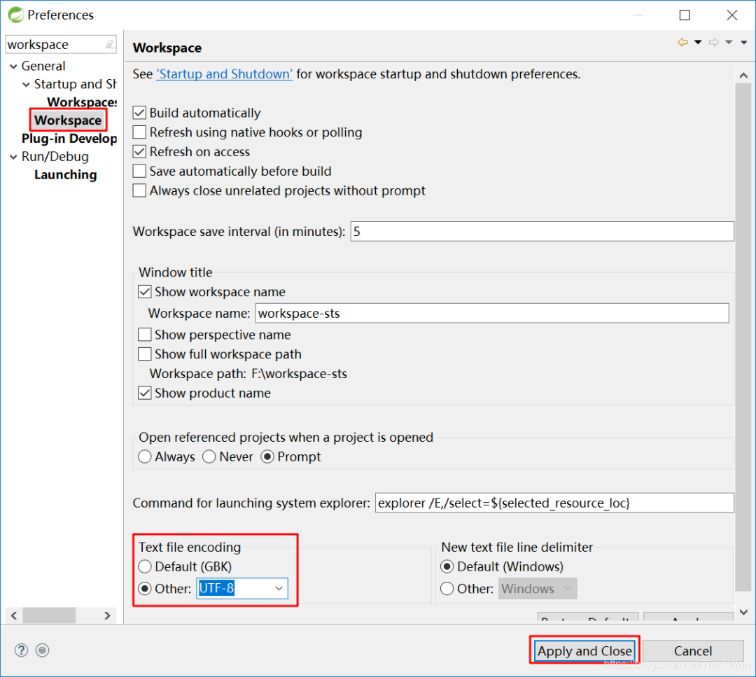Screen dimensions: 756x677
Task: Click the page scroll up arrow
Action: tap(743, 75)
